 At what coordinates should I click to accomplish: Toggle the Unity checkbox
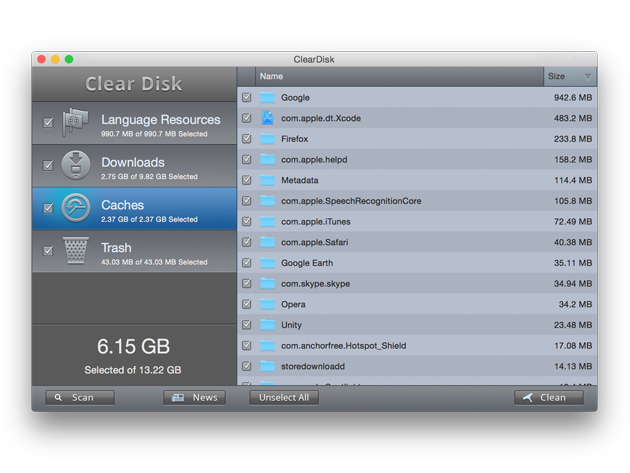(247, 325)
